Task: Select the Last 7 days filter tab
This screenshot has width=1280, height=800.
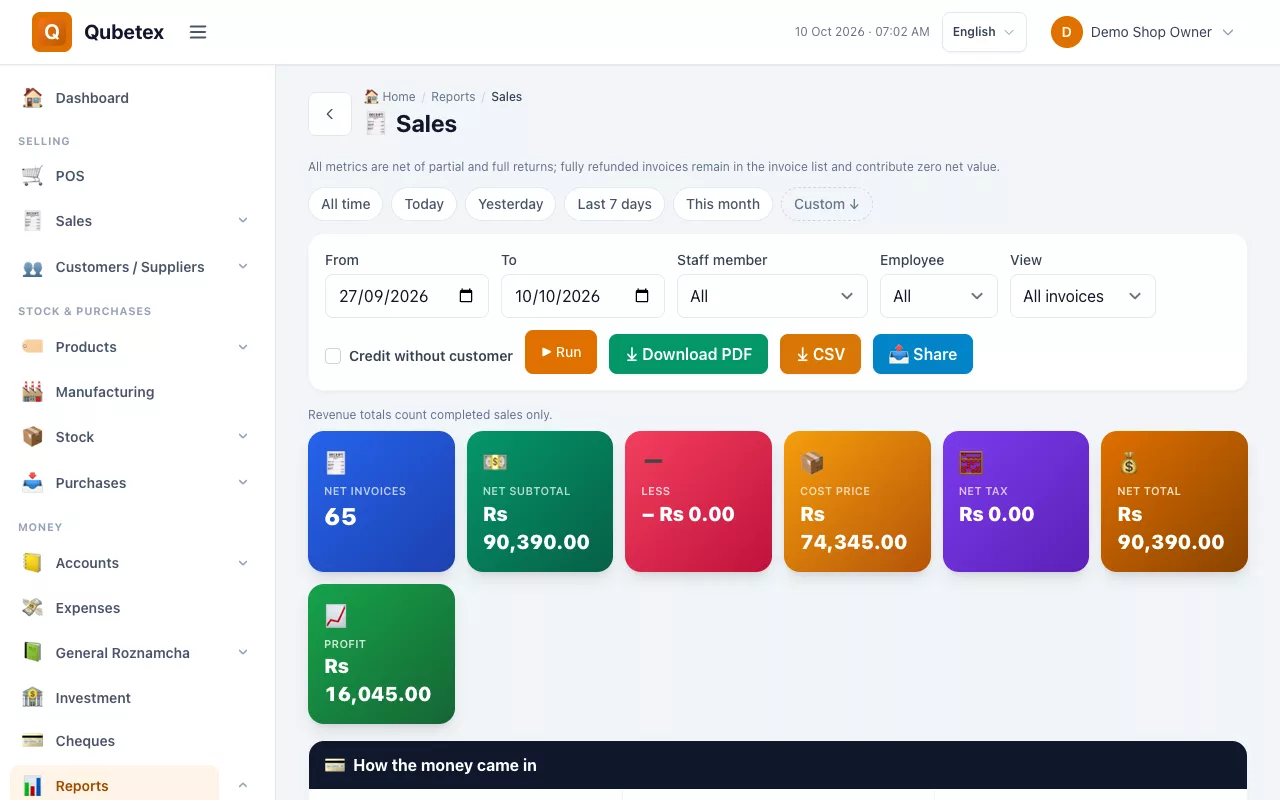Action: tap(614, 204)
